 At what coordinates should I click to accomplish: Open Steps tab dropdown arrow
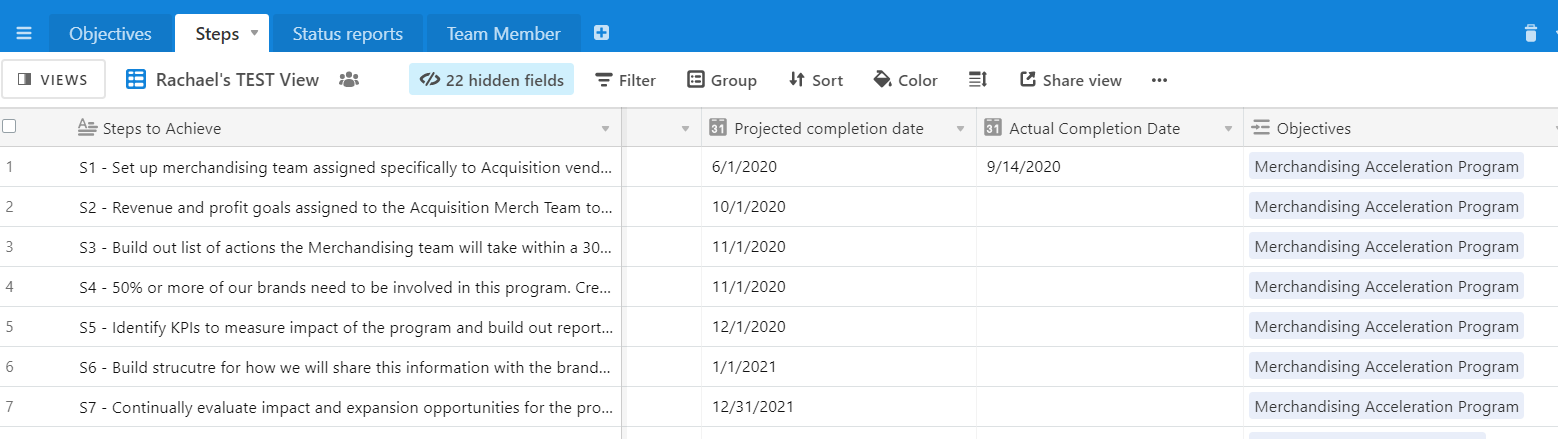coord(254,33)
